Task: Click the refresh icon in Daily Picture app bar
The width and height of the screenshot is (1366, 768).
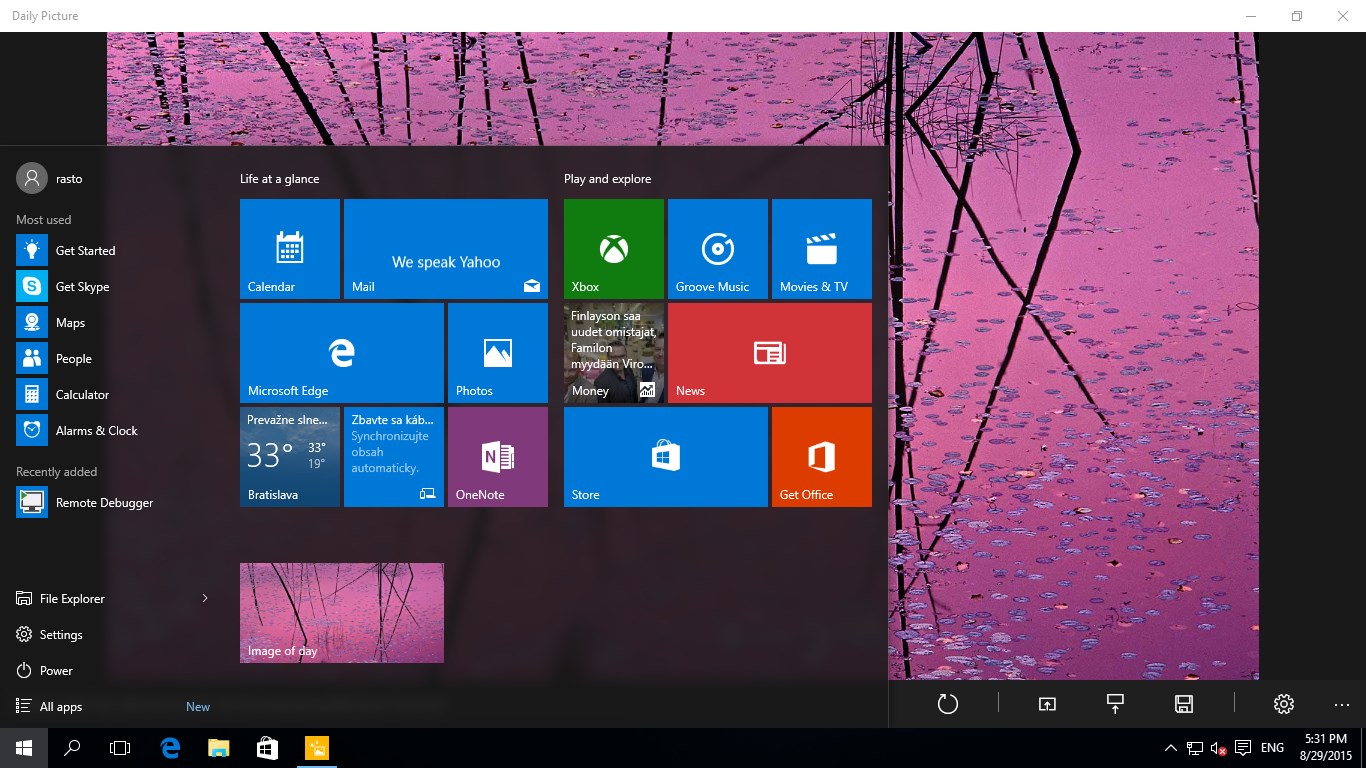Action: pos(948,704)
